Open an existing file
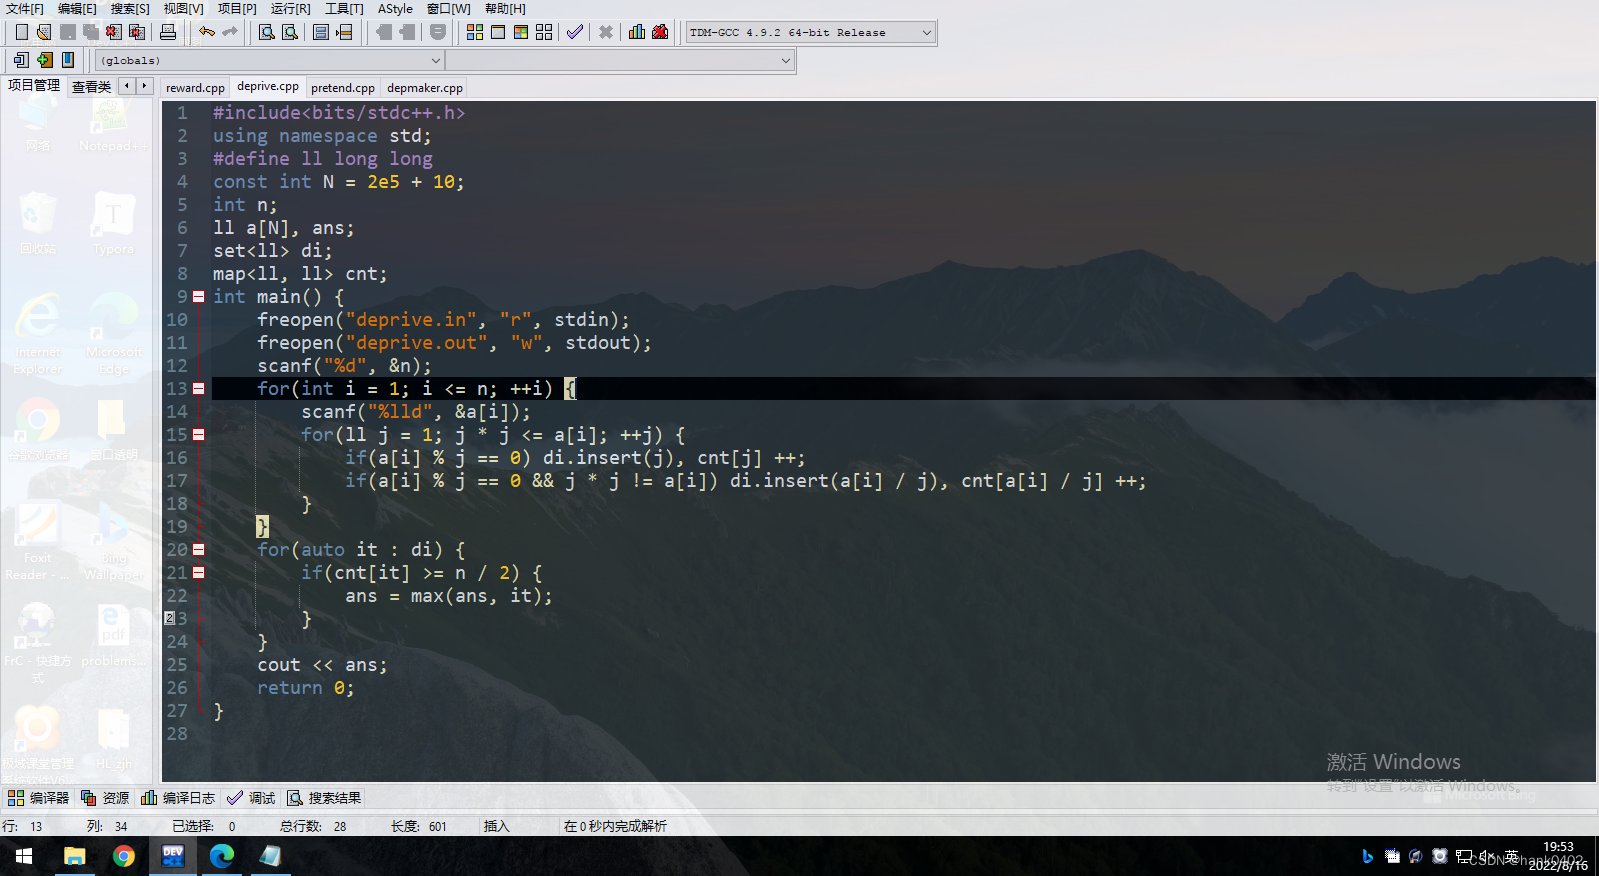The image size is (1599, 876). pyautogui.click(x=44, y=32)
